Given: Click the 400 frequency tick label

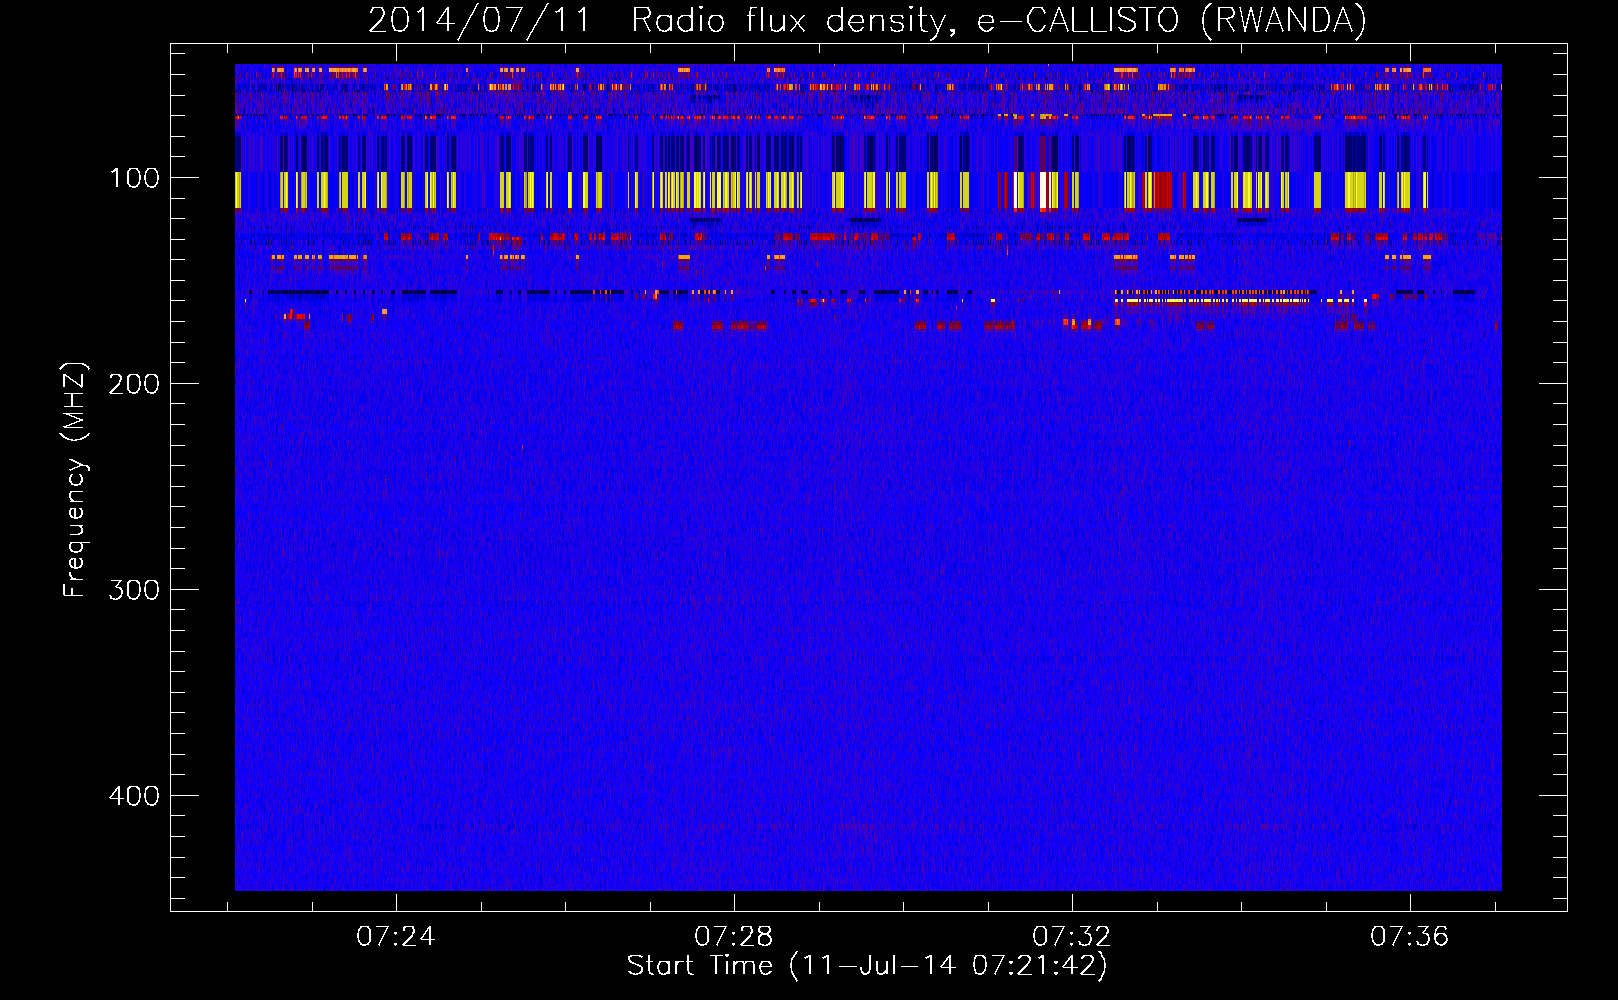Looking at the screenshot, I should (x=134, y=796).
